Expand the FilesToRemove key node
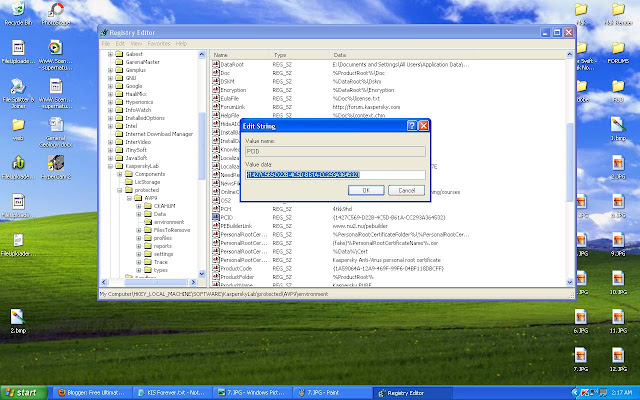640x400 pixels. click(139, 230)
